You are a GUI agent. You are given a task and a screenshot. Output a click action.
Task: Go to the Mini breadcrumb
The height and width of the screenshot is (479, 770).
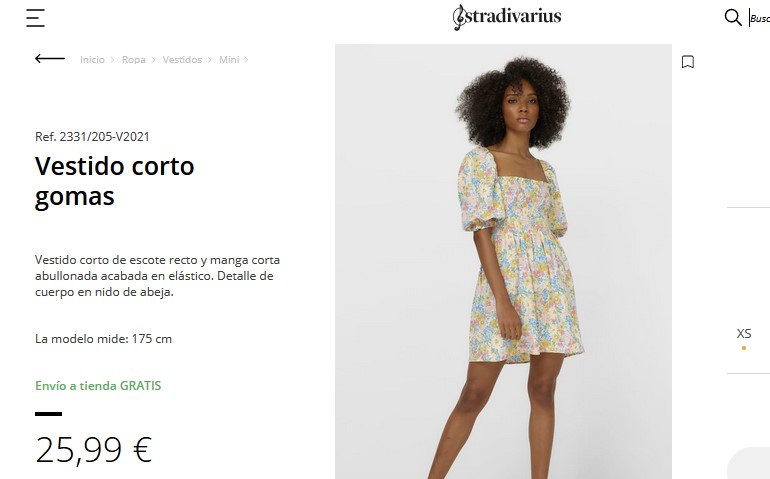coord(229,59)
